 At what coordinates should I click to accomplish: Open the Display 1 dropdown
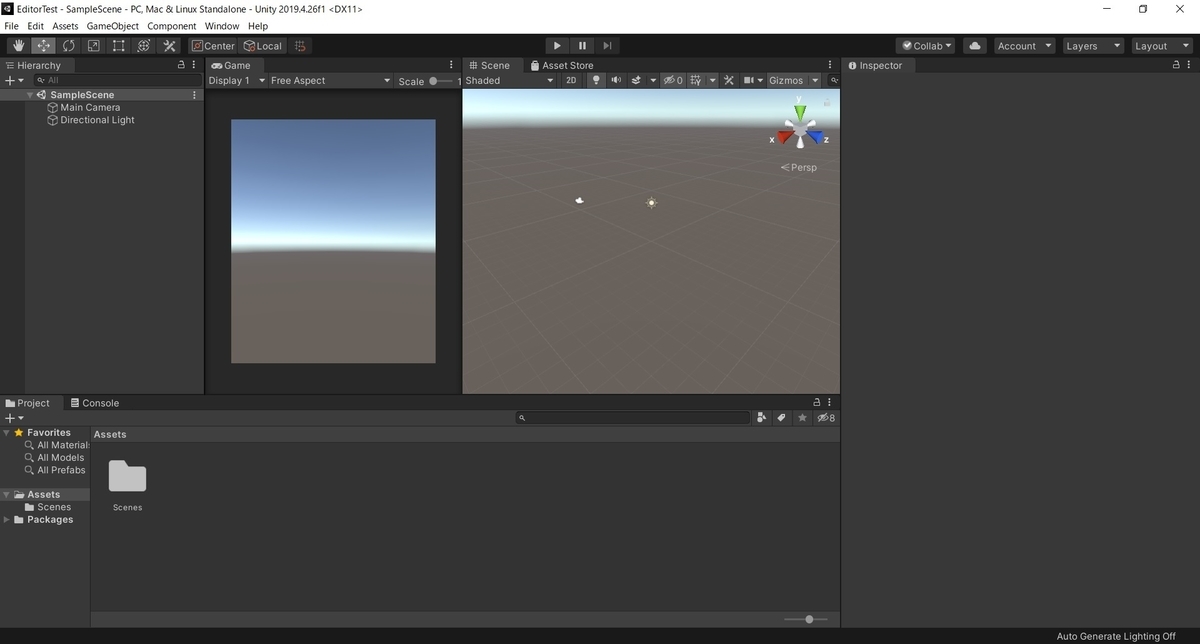coord(237,80)
